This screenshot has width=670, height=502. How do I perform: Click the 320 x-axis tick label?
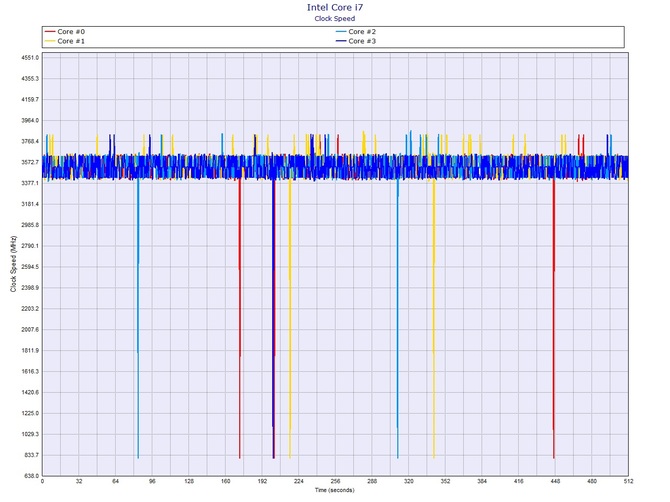pyautogui.click(x=408, y=481)
